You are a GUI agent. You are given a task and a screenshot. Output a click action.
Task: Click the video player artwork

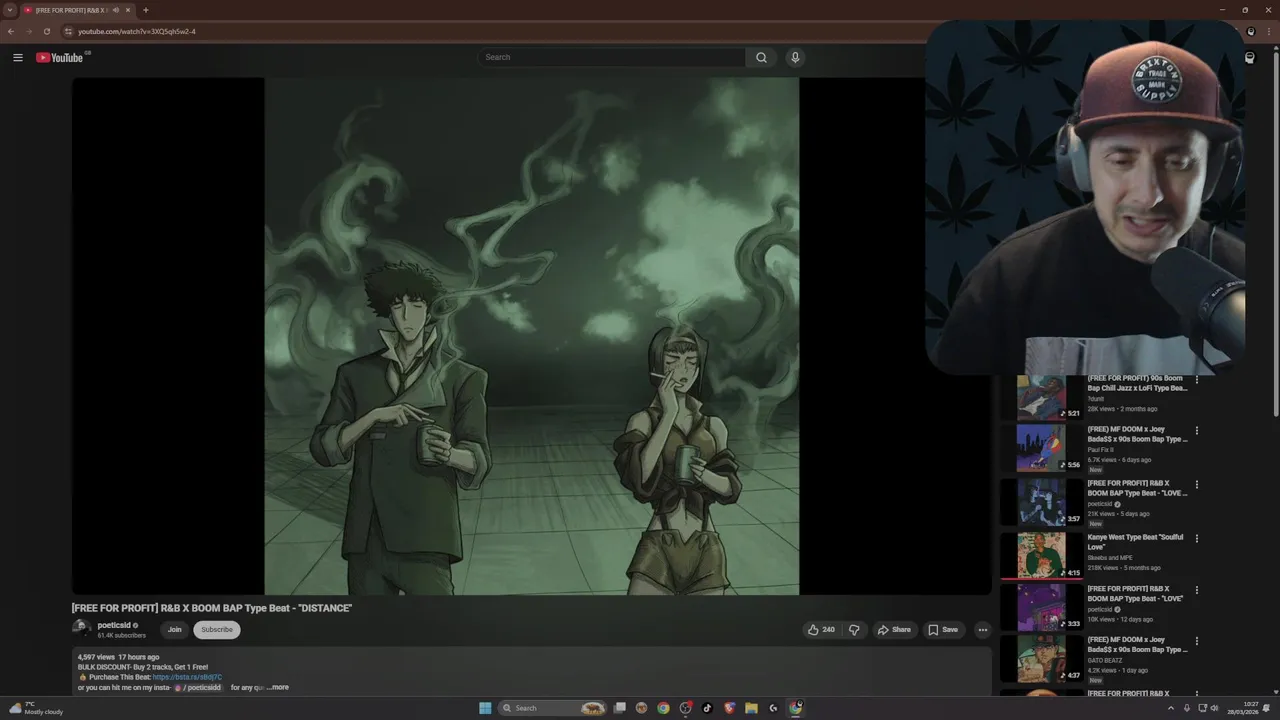click(x=531, y=336)
